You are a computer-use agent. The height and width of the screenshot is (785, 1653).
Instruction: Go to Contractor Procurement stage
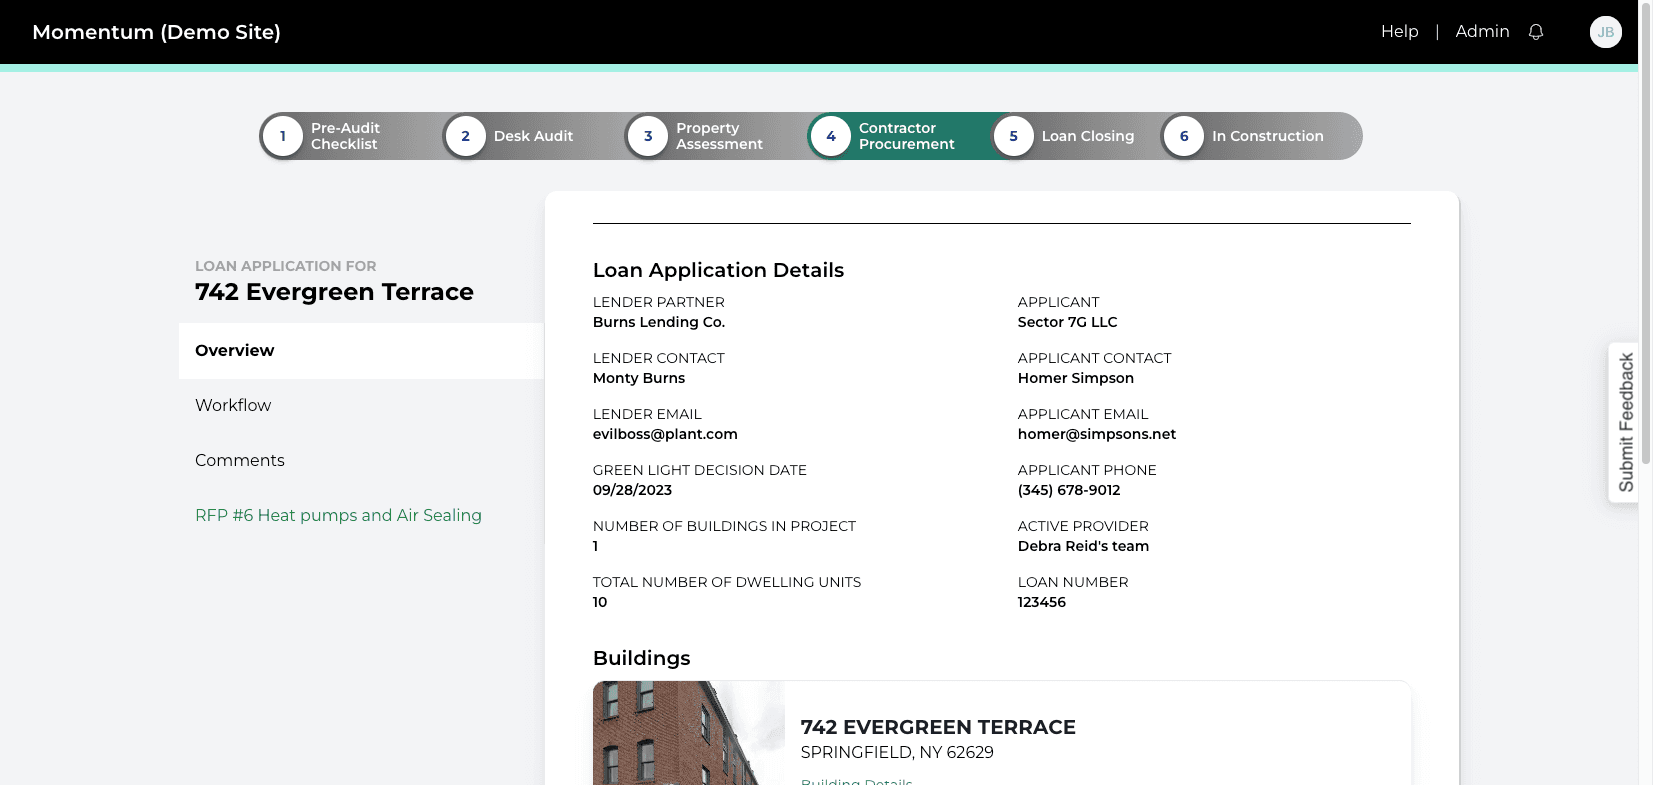pos(906,136)
